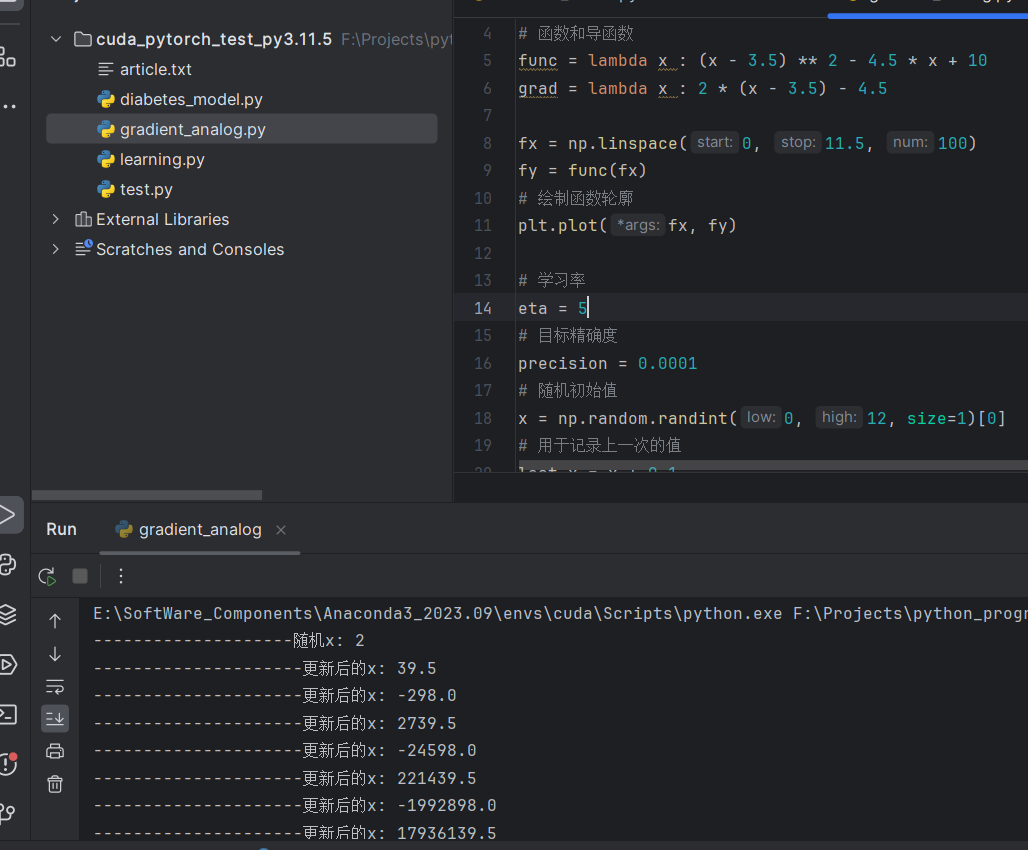The height and width of the screenshot is (850, 1028).
Task: Open the Run toolbar more options menu
Action: coord(121,576)
